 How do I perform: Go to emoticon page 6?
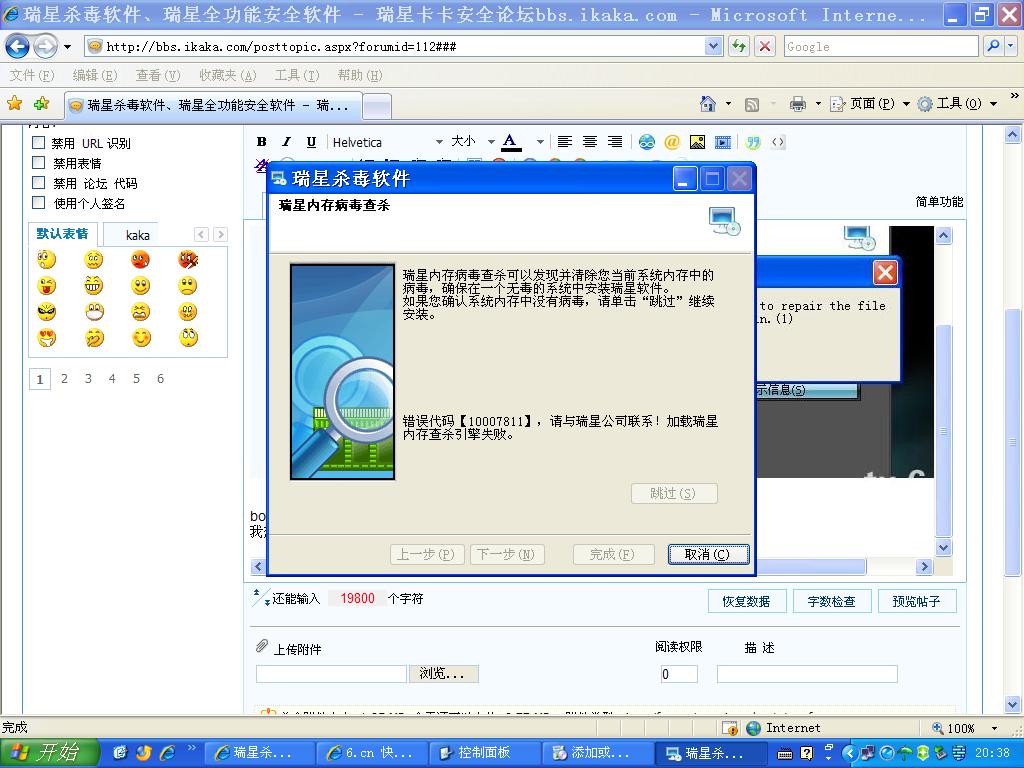click(160, 378)
